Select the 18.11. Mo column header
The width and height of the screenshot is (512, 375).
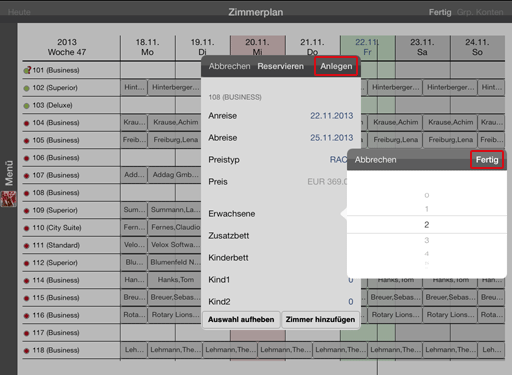pyautogui.click(x=147, y=47)
